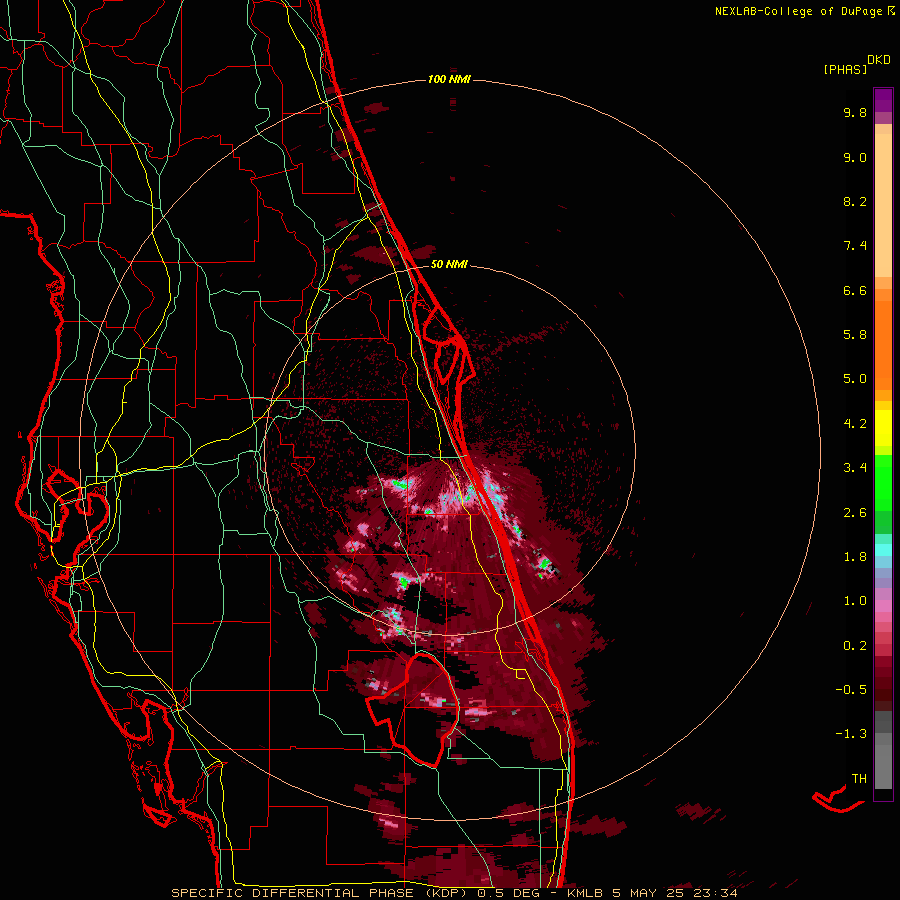Select the 9.0 scale value
This screenshot has width=900, height=900.
[855, 157]
